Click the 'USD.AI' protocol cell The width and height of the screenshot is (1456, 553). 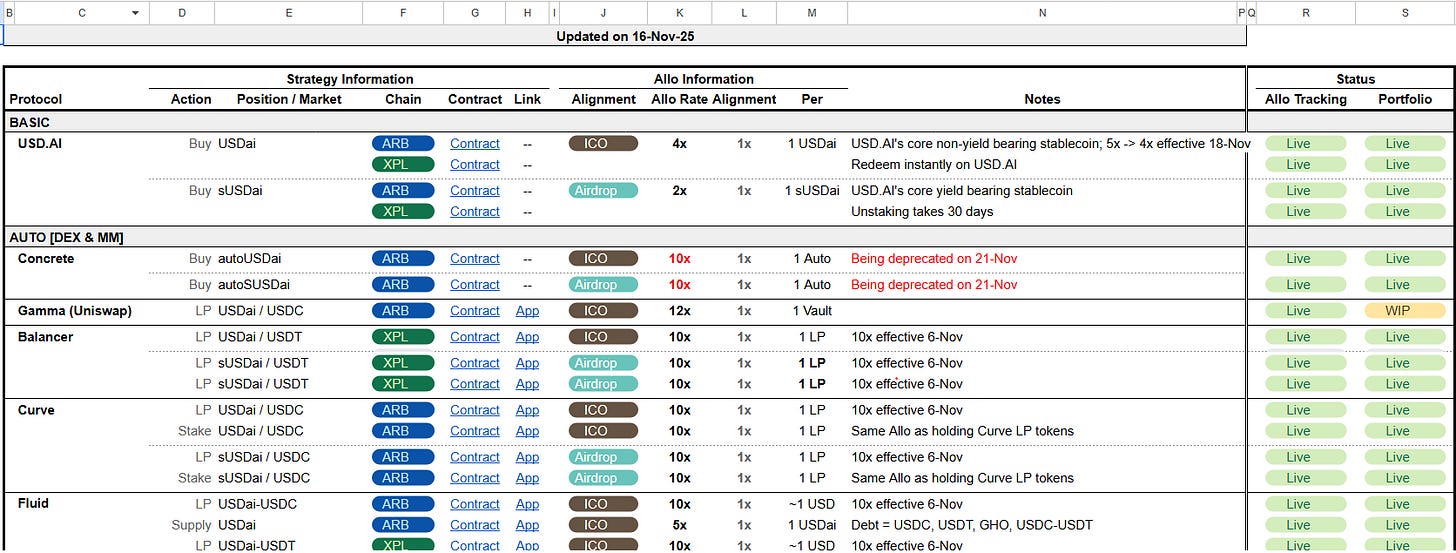[42, 143]
